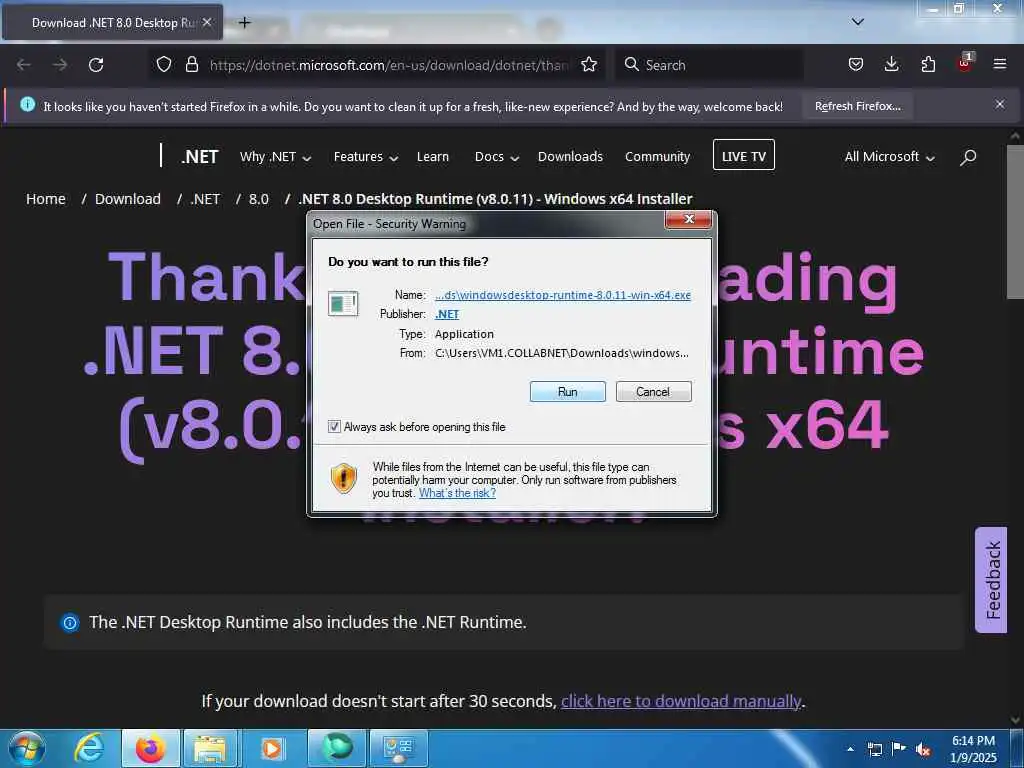Click the click here to download manually link
This screenshot has height=768, width=1024.
click(681, 701)
